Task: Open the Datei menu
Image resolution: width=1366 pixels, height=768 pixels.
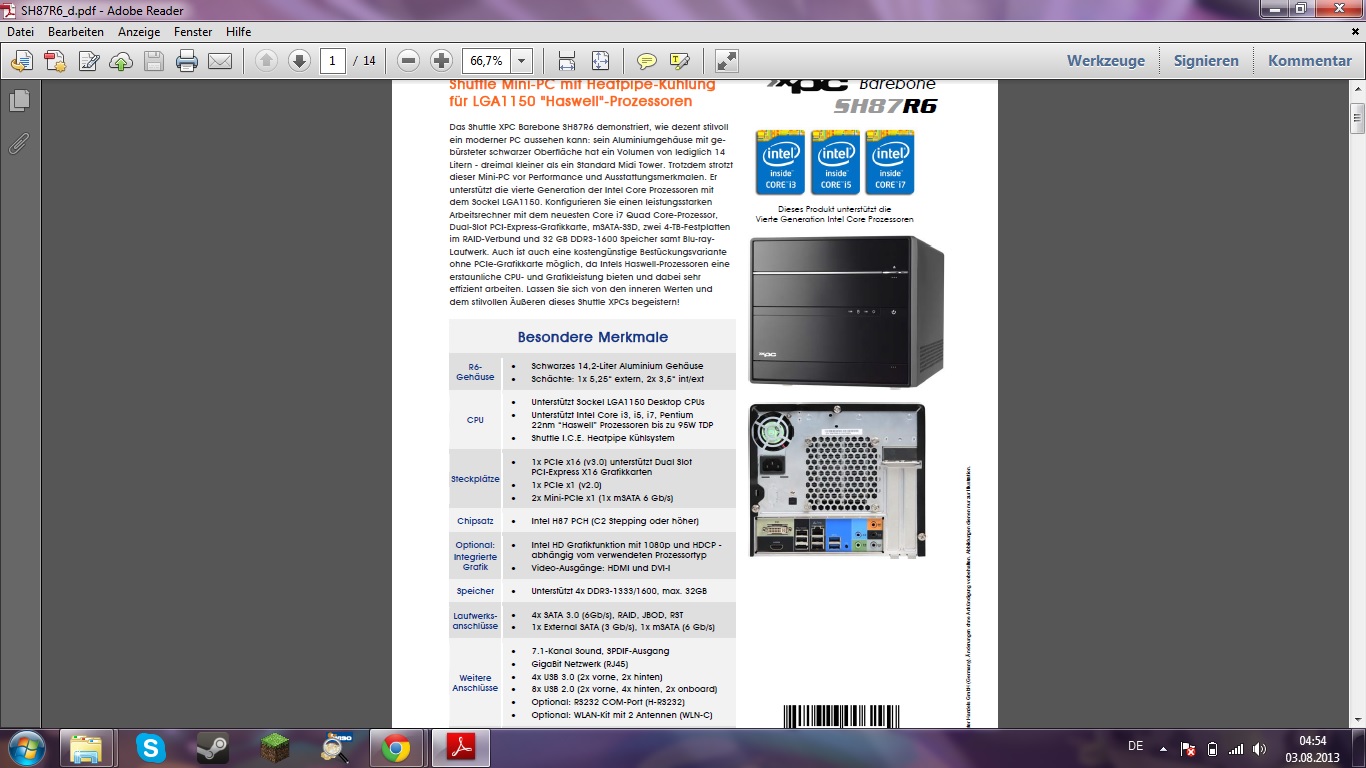Action: (x=20, y=32)
